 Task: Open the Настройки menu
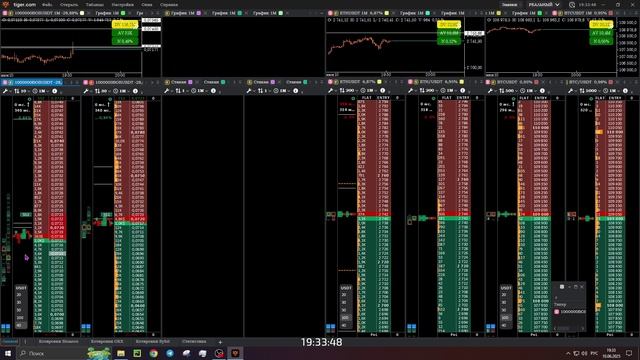[x=122, y=4]
